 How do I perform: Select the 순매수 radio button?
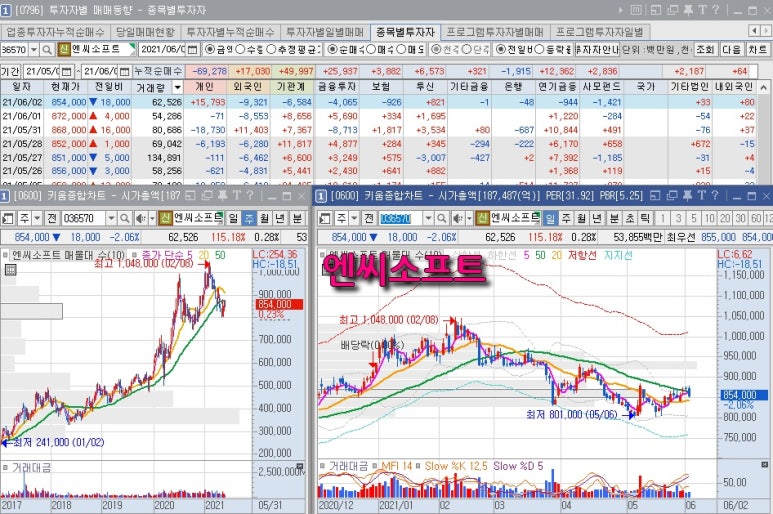[x=333, y=49]
